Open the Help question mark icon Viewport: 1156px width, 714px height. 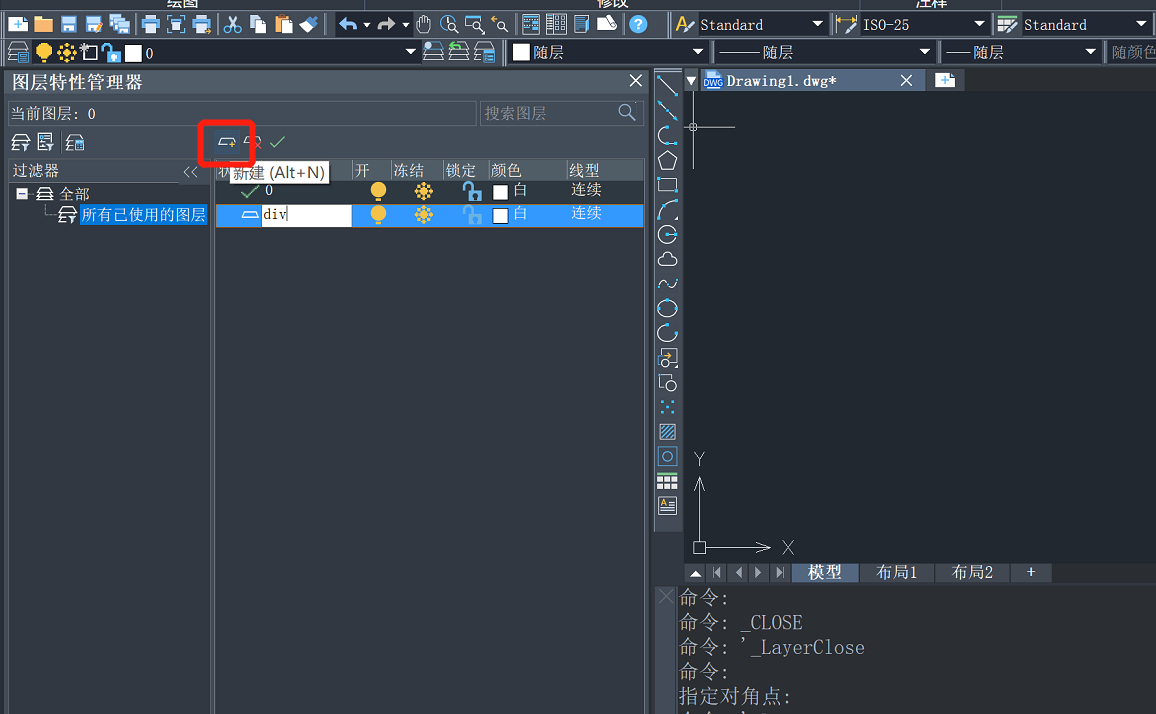637,24
